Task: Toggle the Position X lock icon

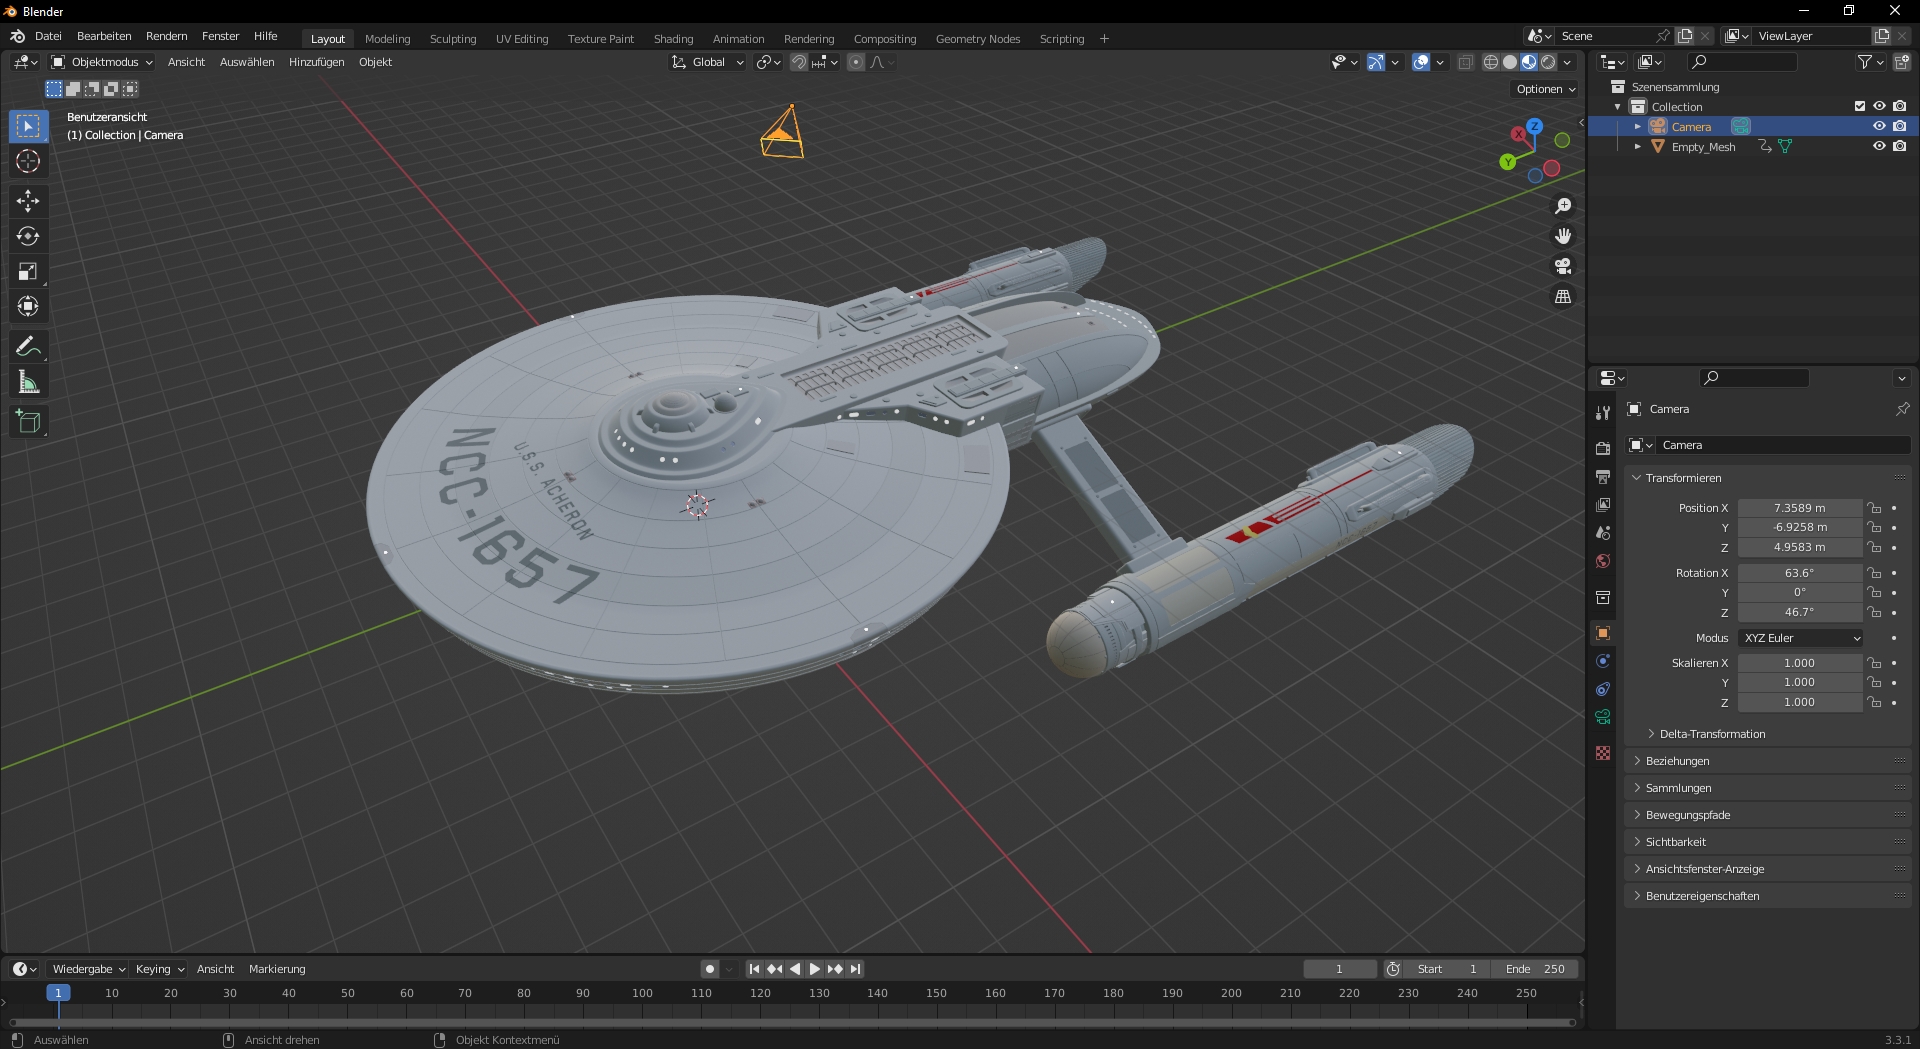Action: [1875, 508]
